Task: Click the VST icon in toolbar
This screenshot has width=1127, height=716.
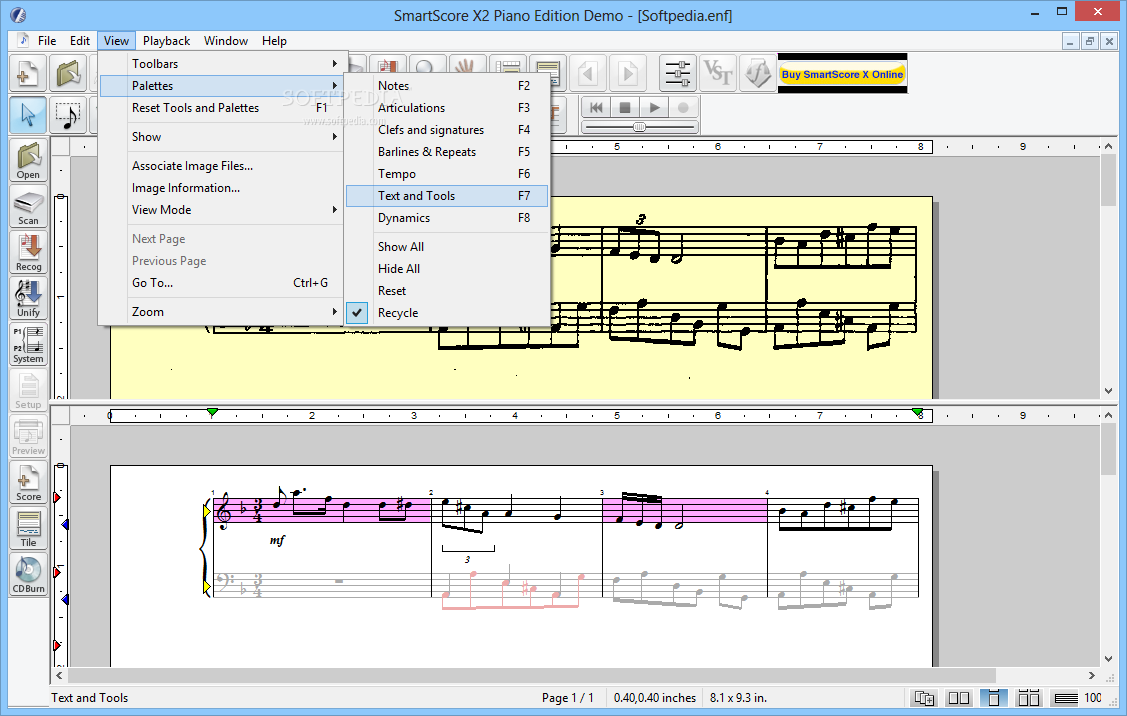Action: click(717, 73)
